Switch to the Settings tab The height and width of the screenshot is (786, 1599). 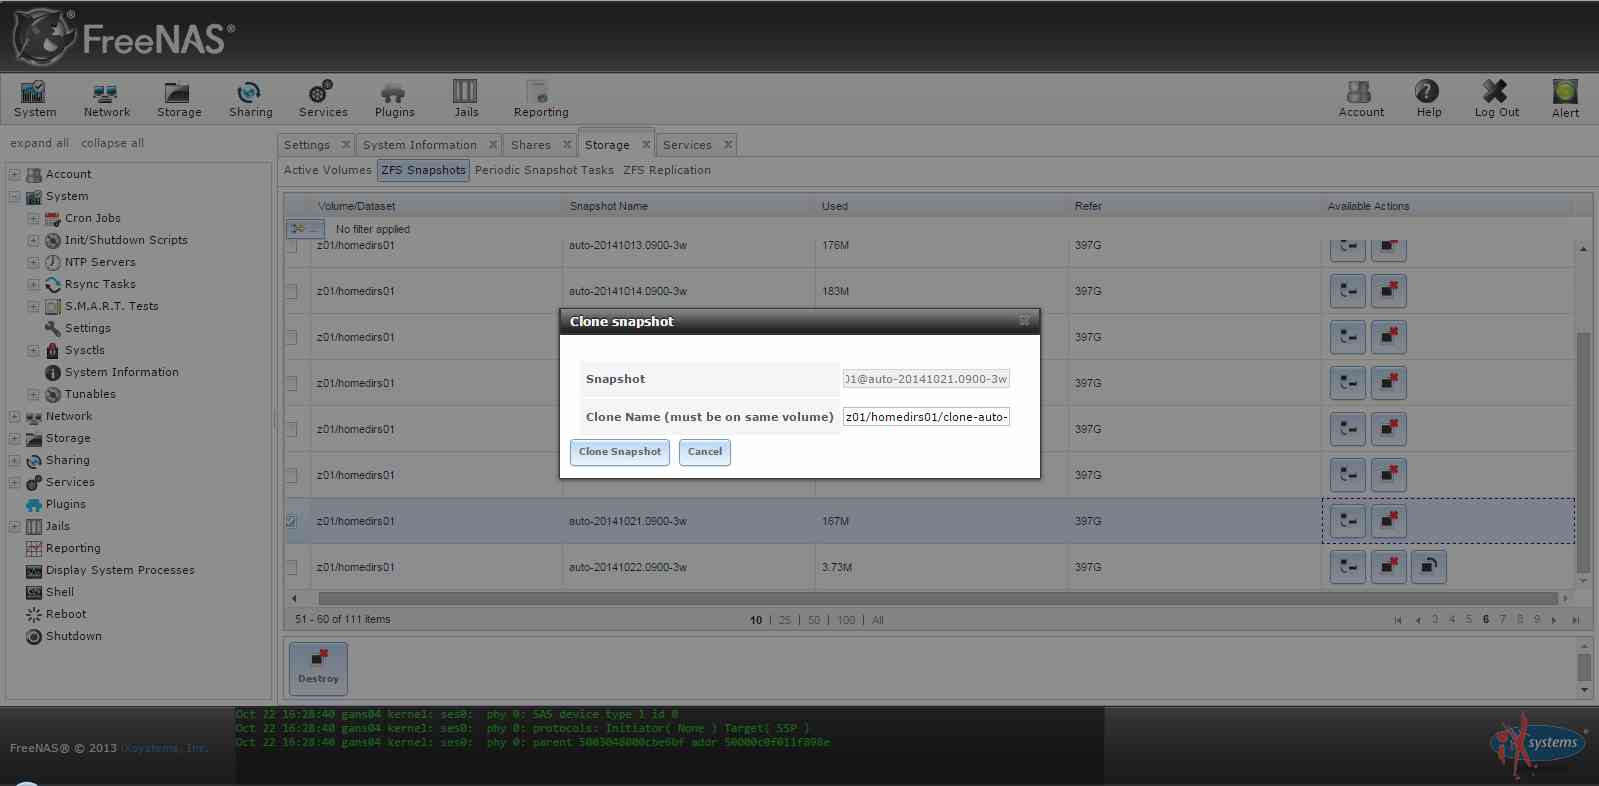pyautogui.click(x=306, y=145)
